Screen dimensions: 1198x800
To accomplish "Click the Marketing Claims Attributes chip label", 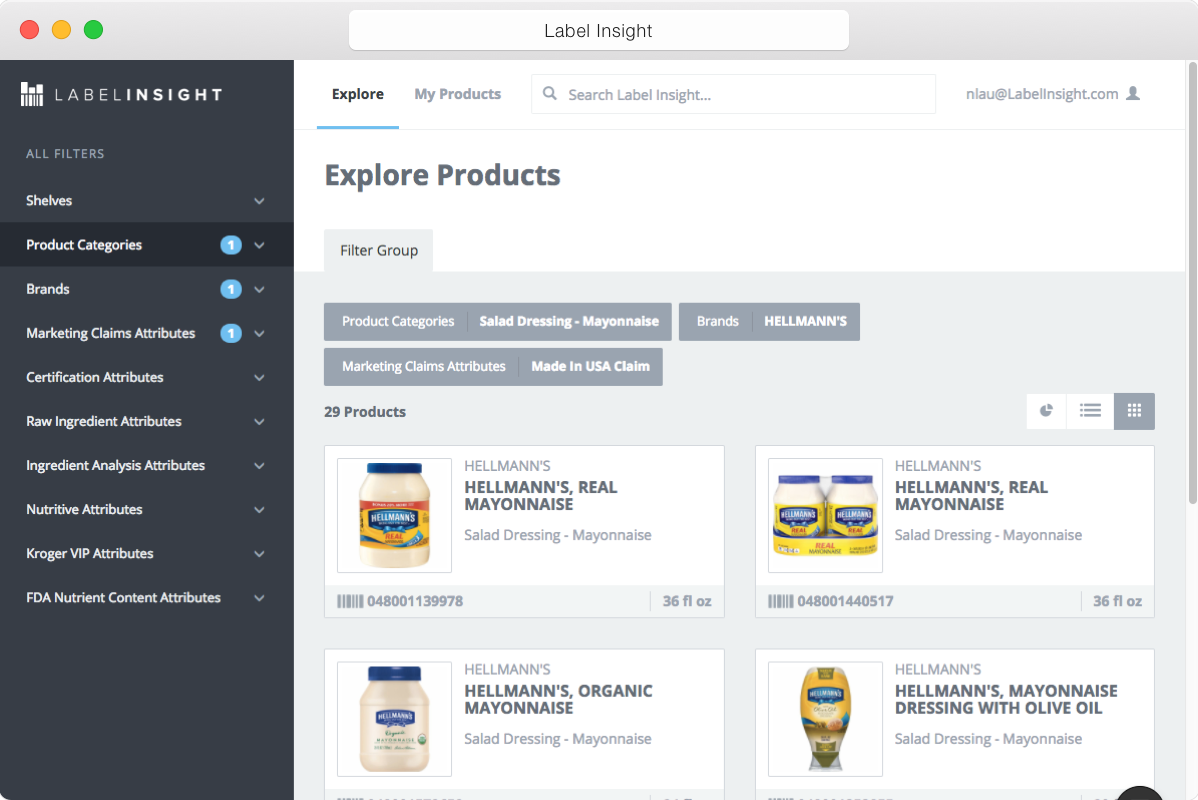I will tap(423, 367).
